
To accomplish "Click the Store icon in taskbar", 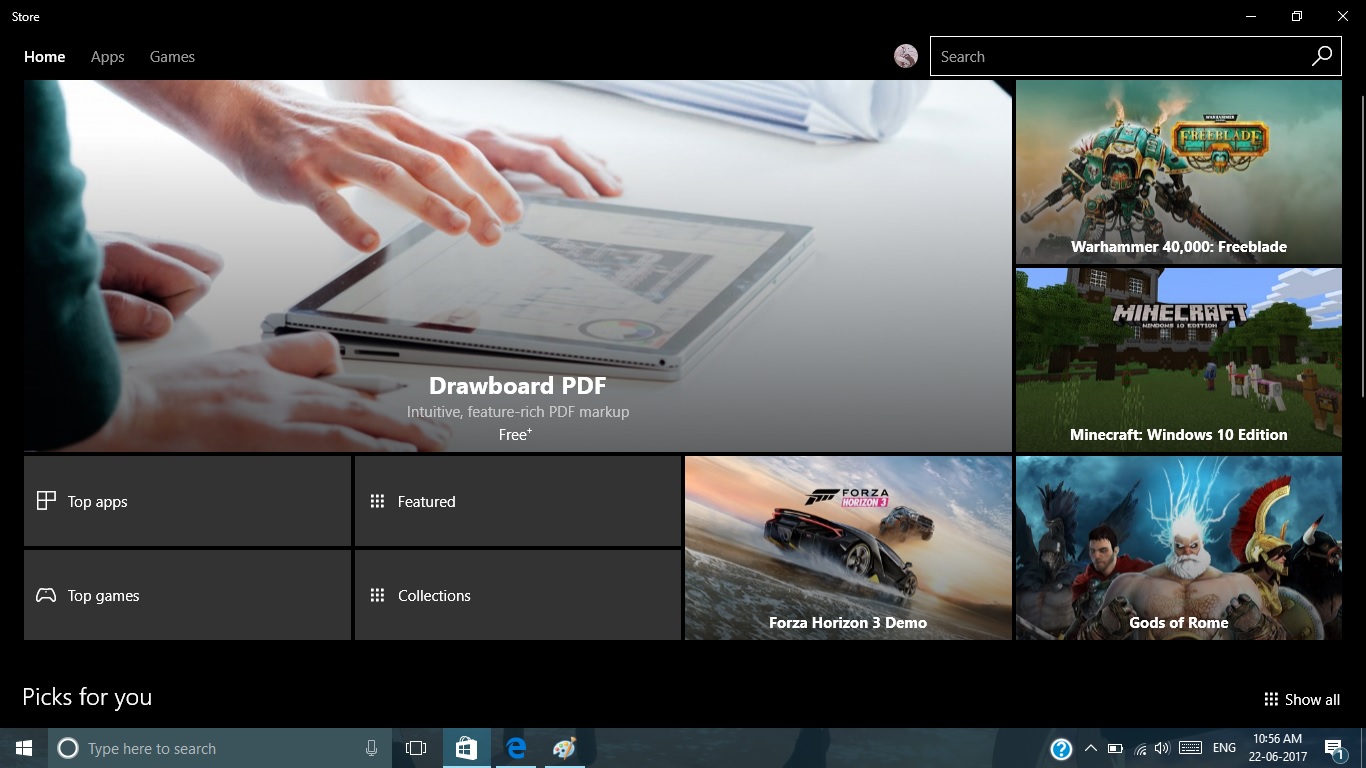I will (466, 748).
